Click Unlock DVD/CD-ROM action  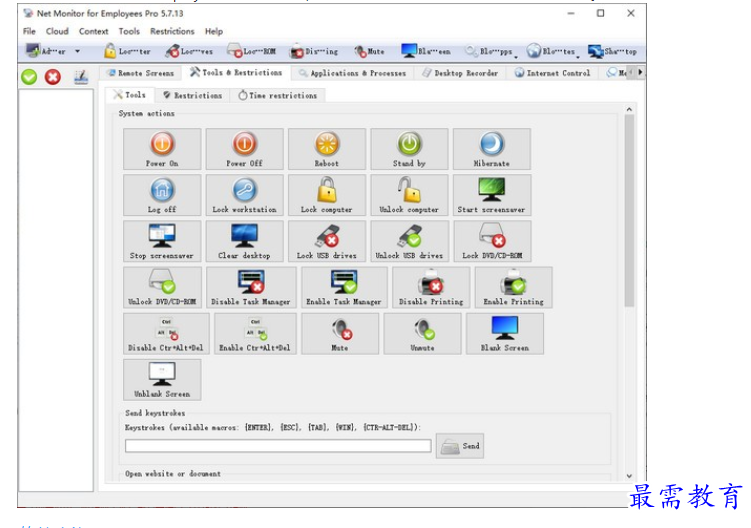tap(162, 287)
